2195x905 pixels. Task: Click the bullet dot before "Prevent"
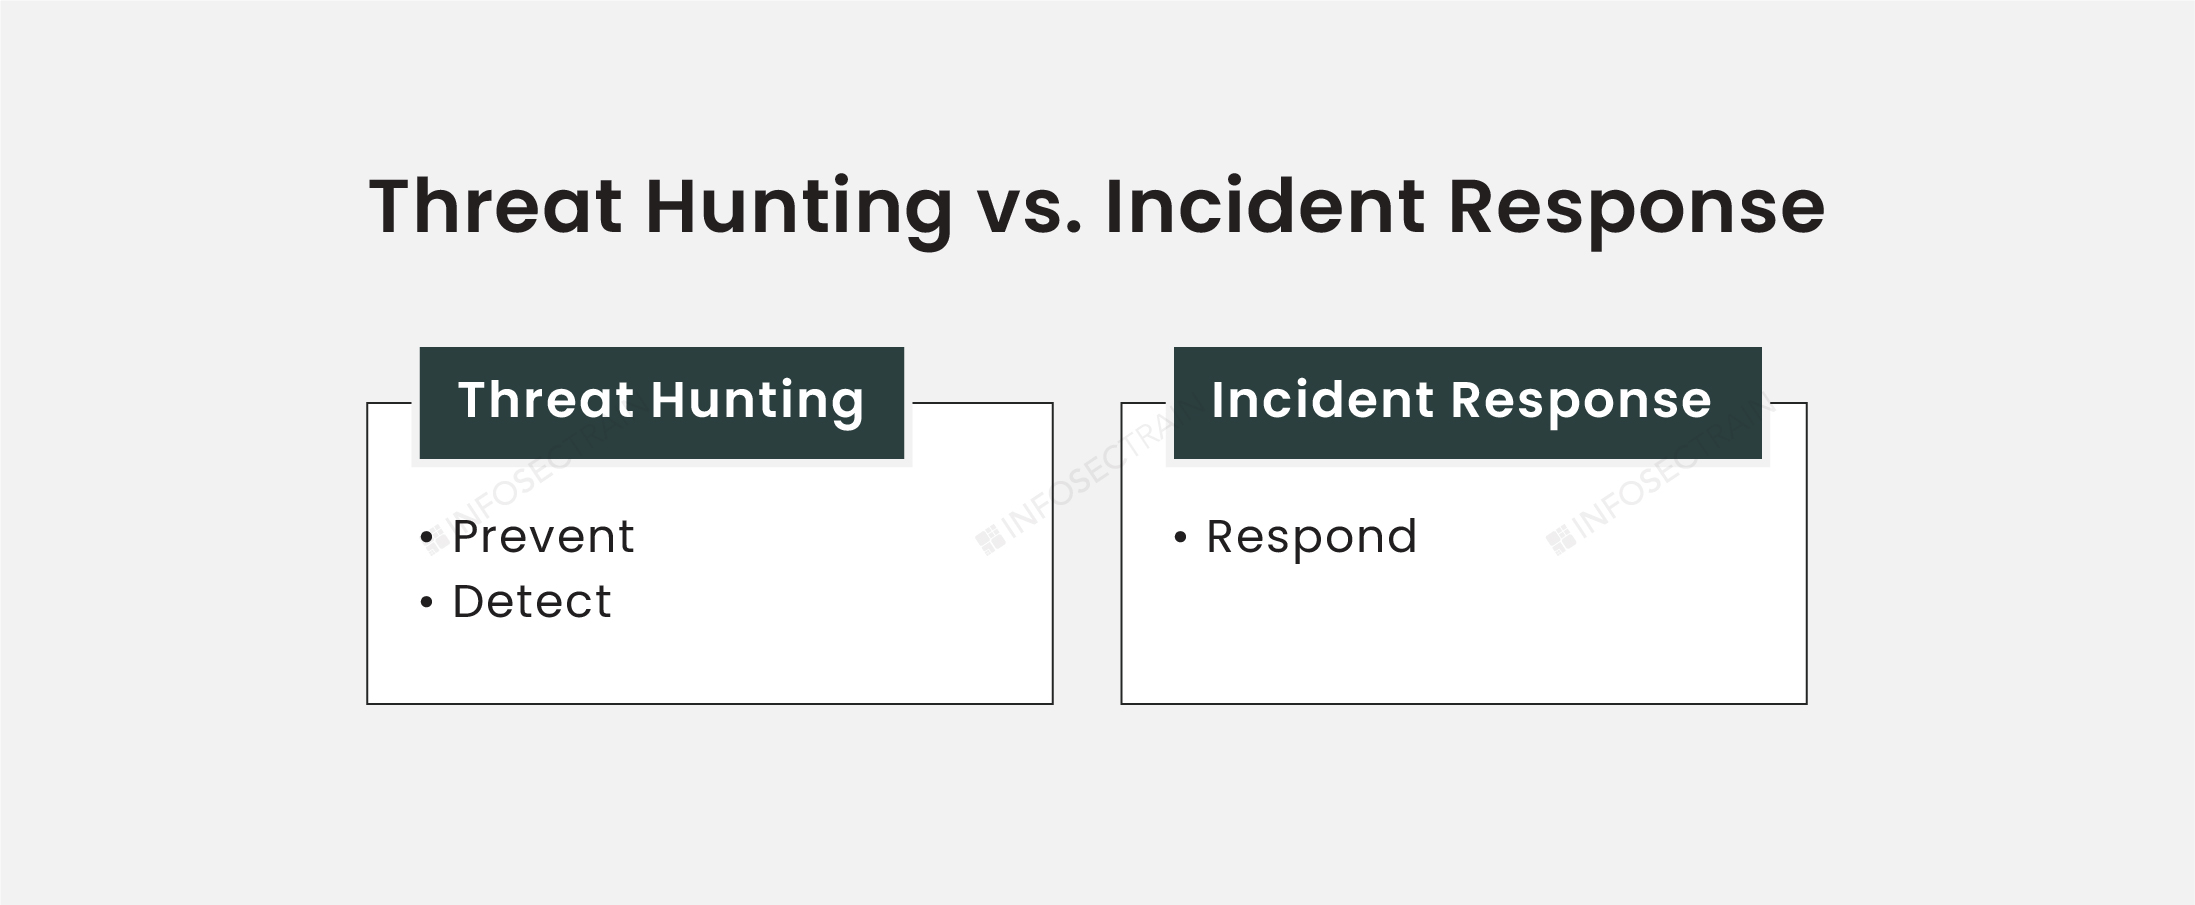coord(427,538)
